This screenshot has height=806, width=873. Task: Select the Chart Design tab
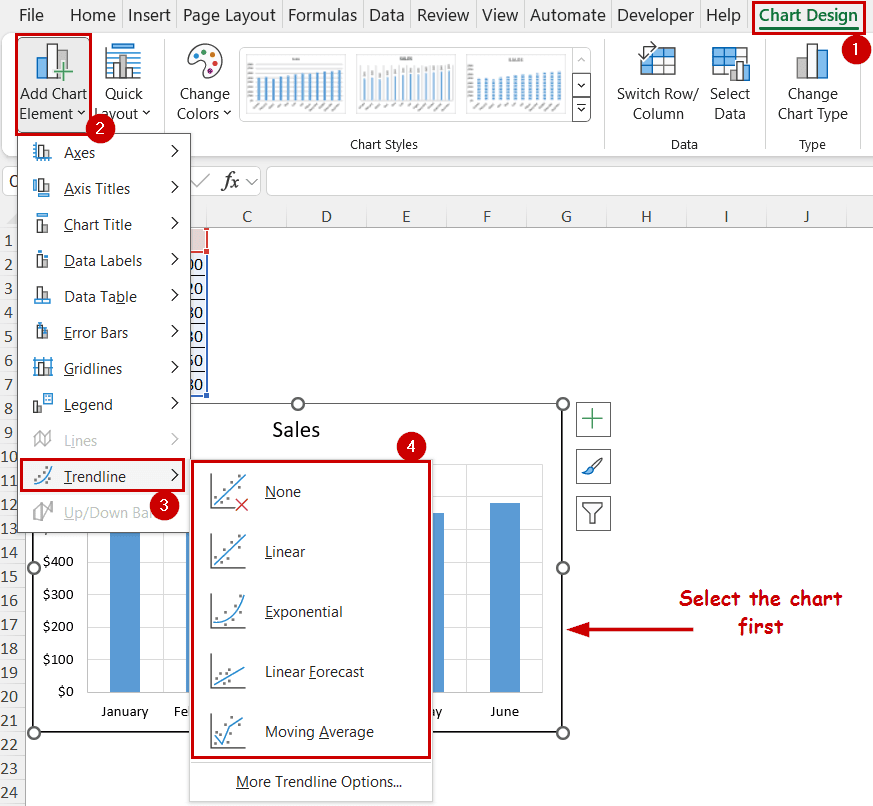pyautogui.click(x=808, y=16)
